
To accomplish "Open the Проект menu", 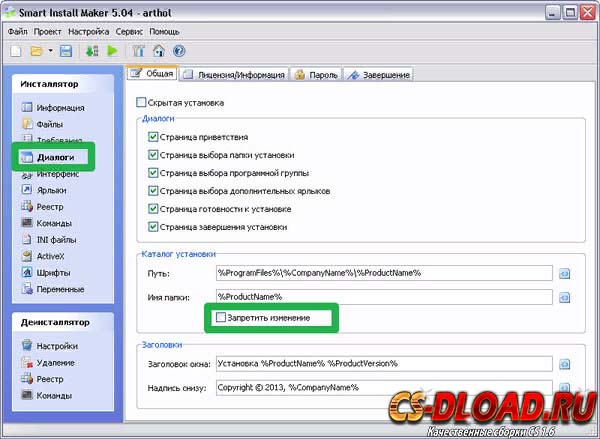I will click(x=47, y=32).
